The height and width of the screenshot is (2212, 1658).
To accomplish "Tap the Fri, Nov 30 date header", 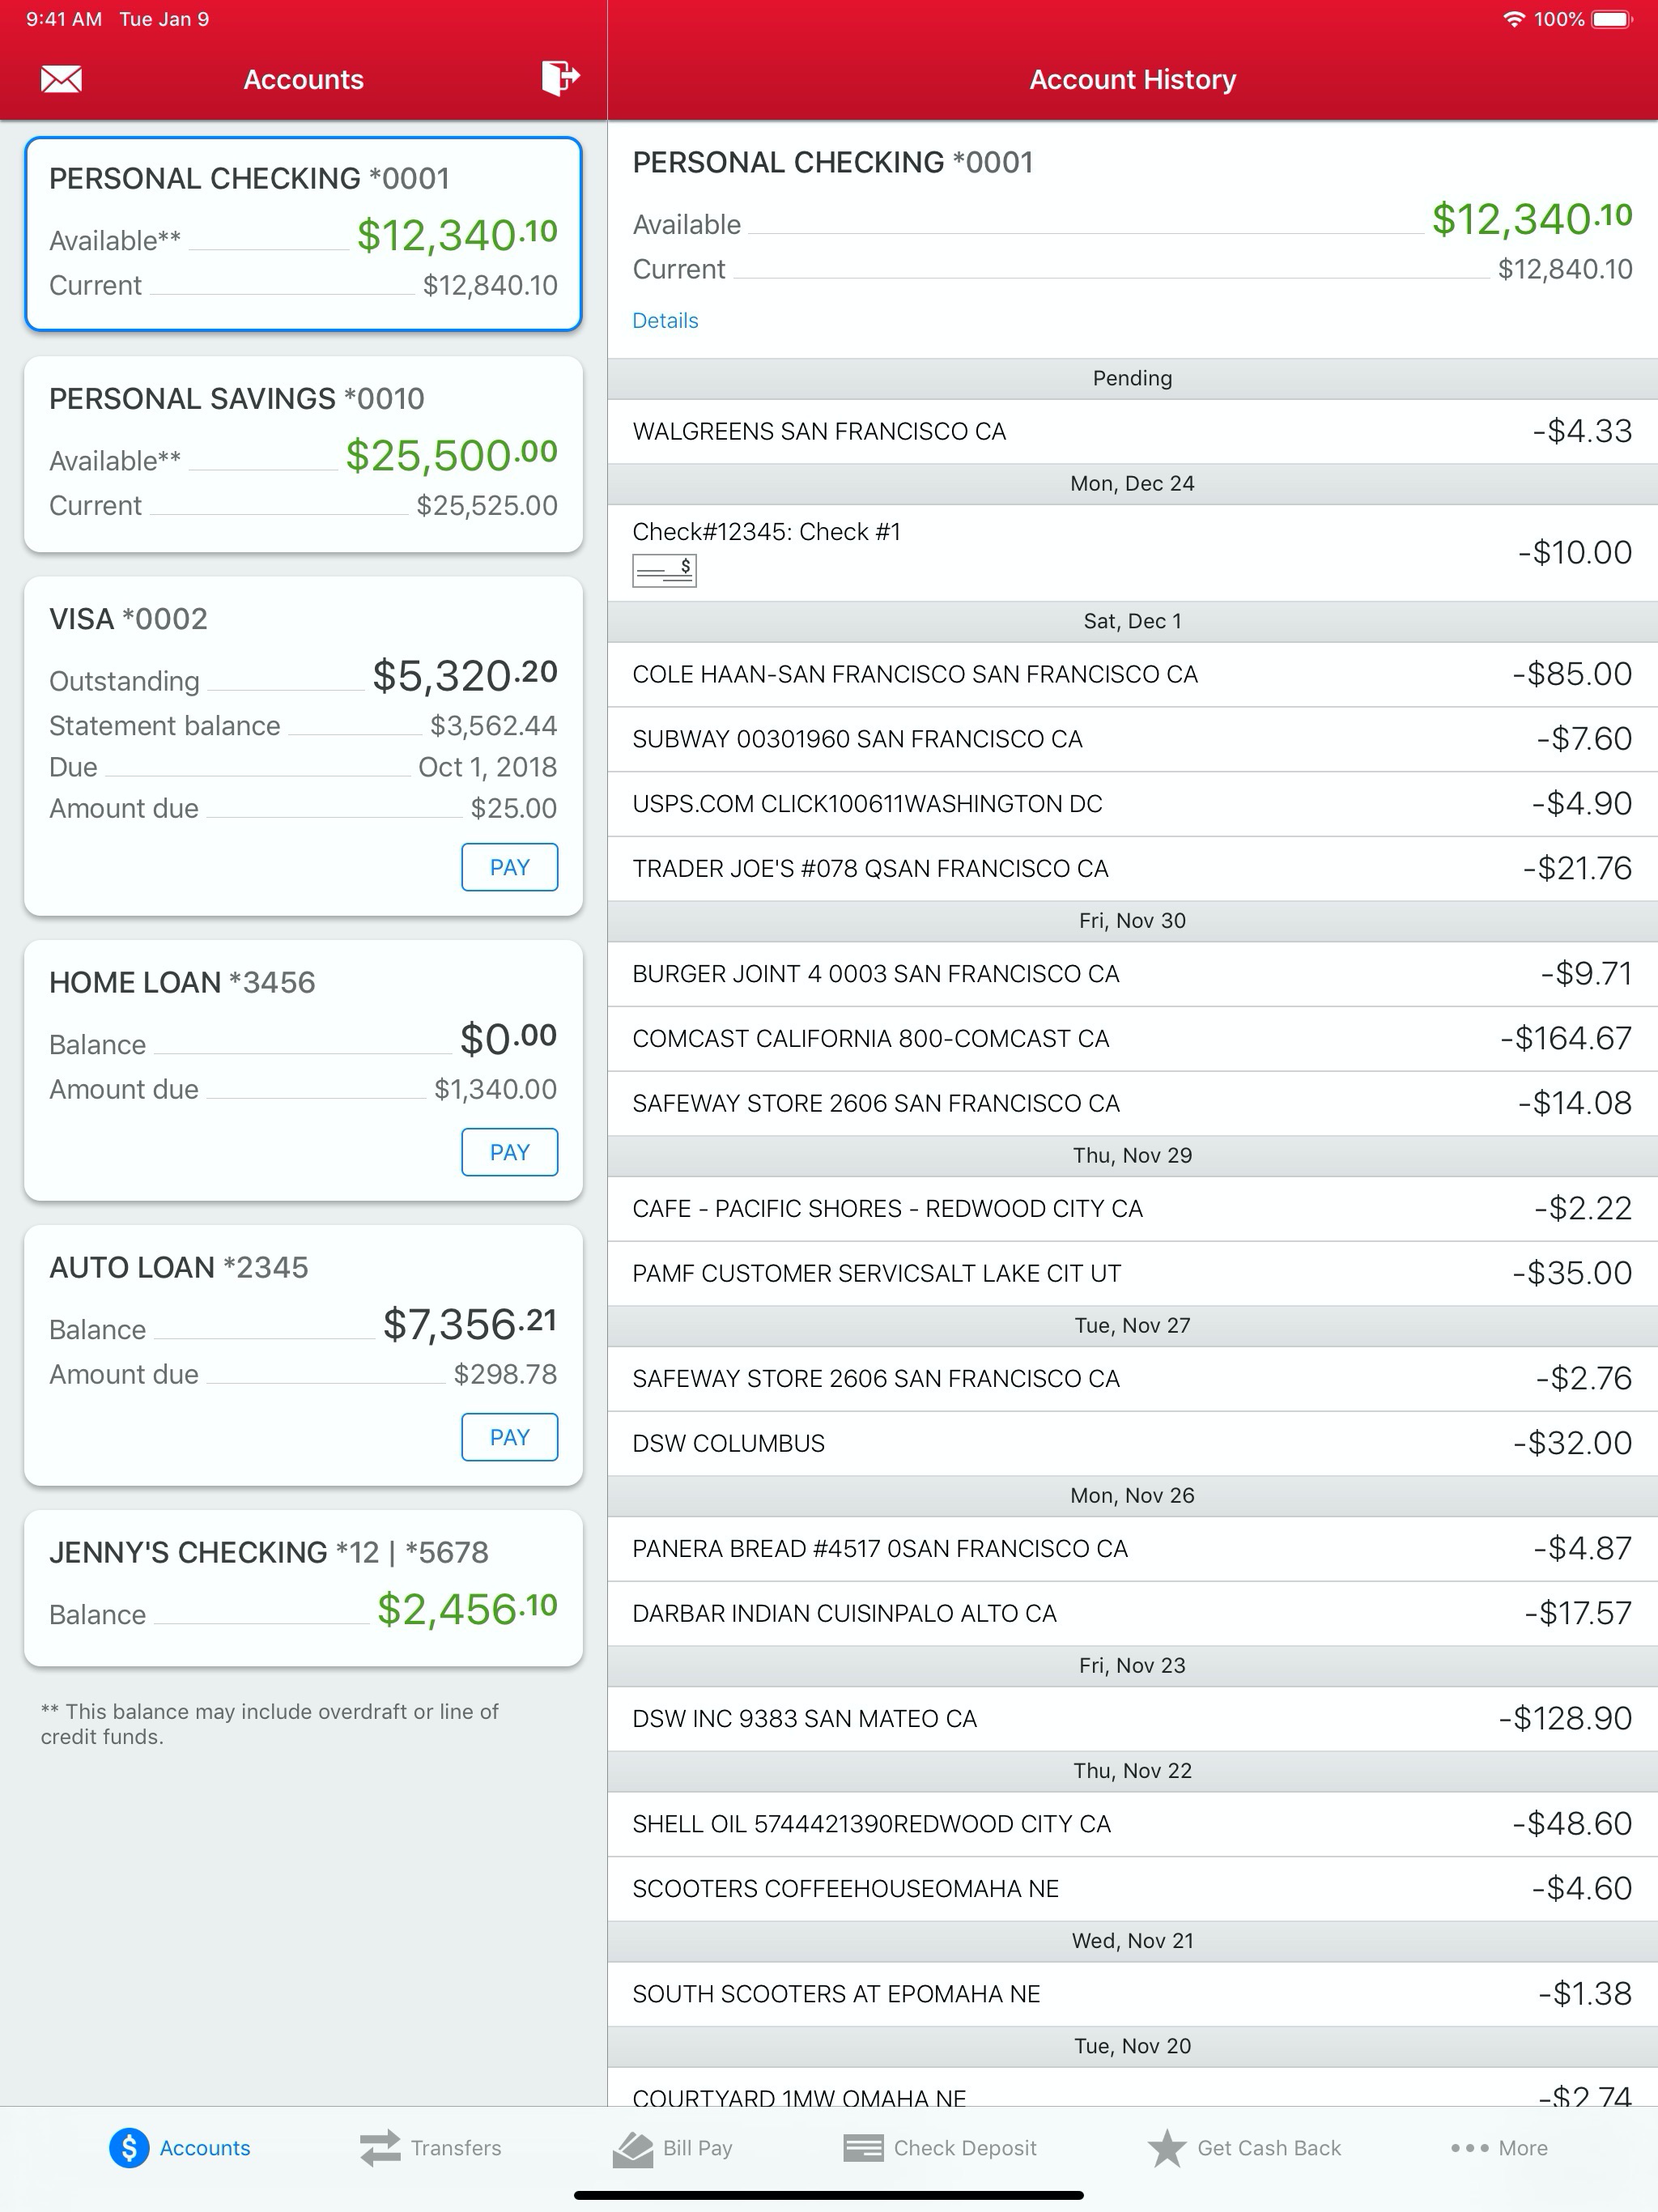I will tap(1132, 921).
